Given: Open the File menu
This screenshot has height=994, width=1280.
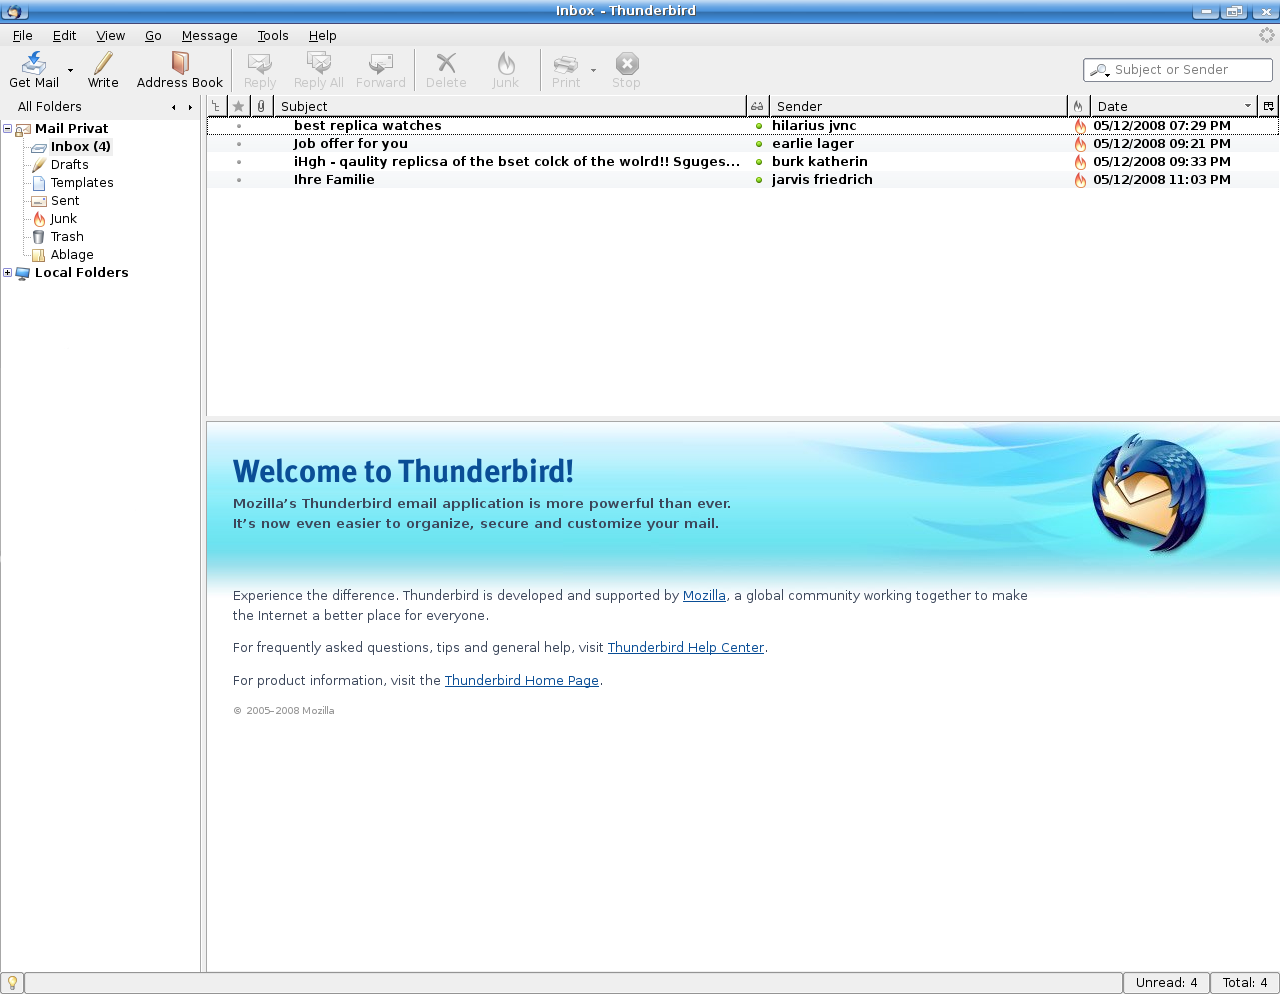Looking at the screenshot, I should [22, 35].
